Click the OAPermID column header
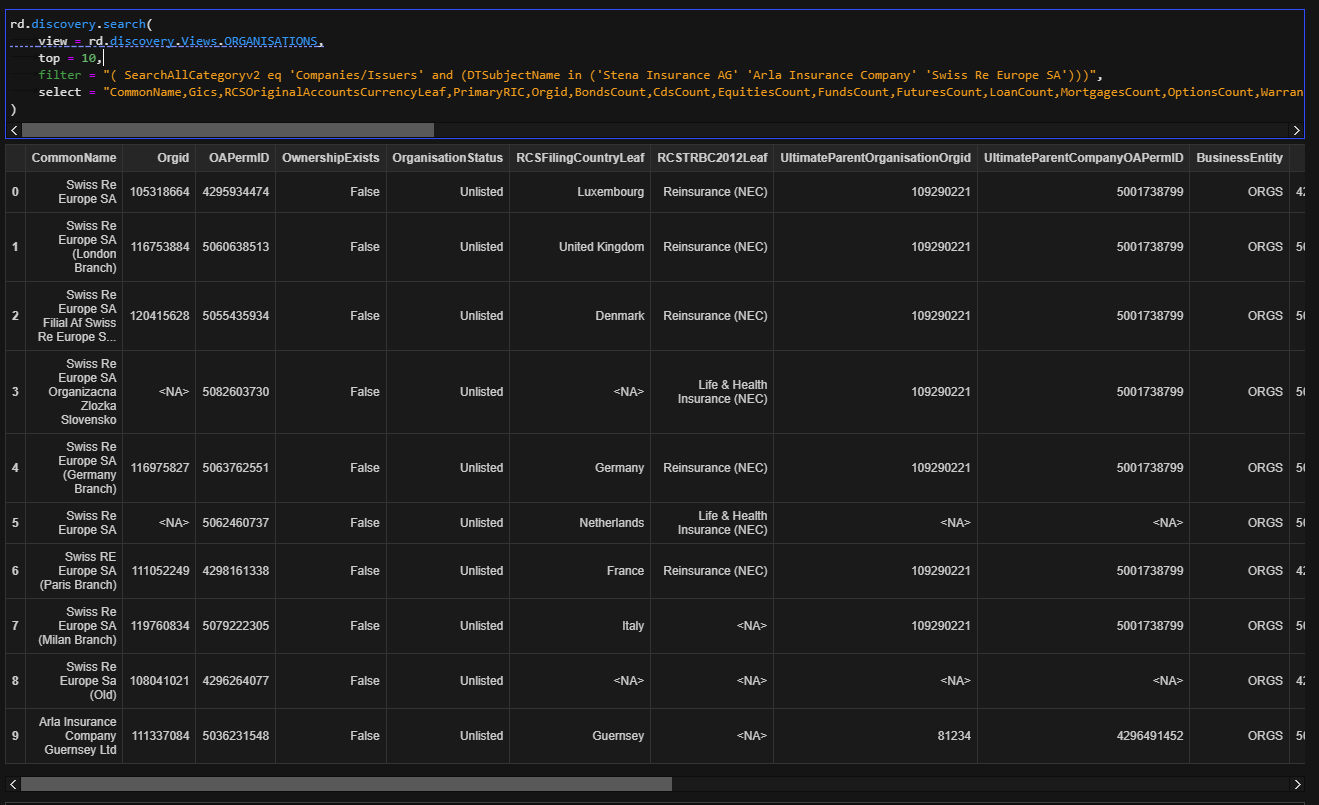The width and height of the screenshot is (1319, 805). (236, 158)
